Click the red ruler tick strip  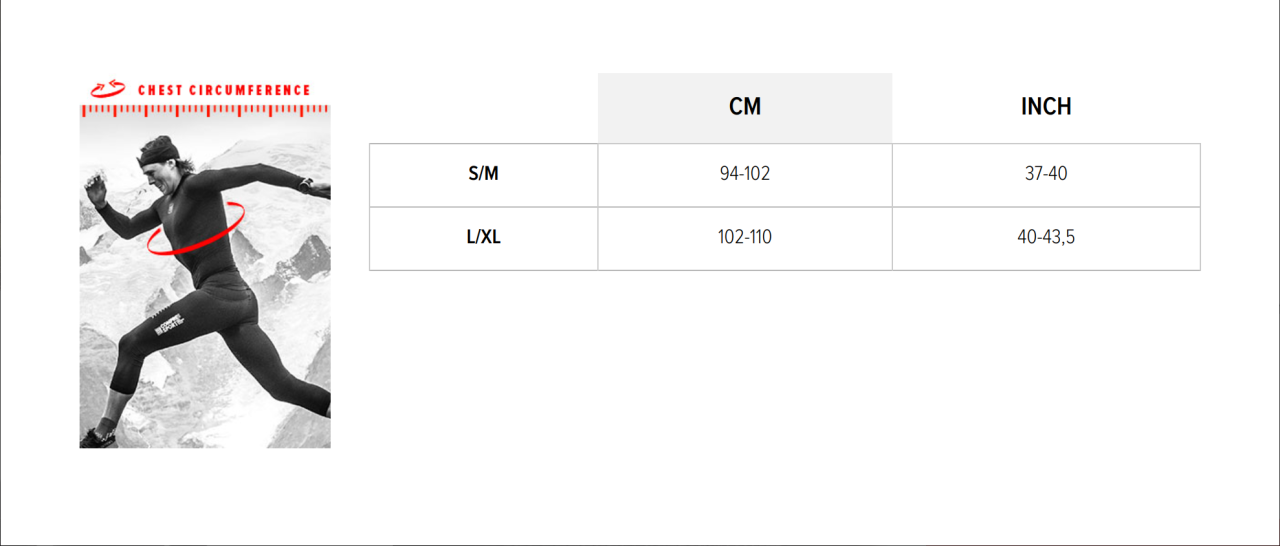pyautogui.click(x=205, y=111)
